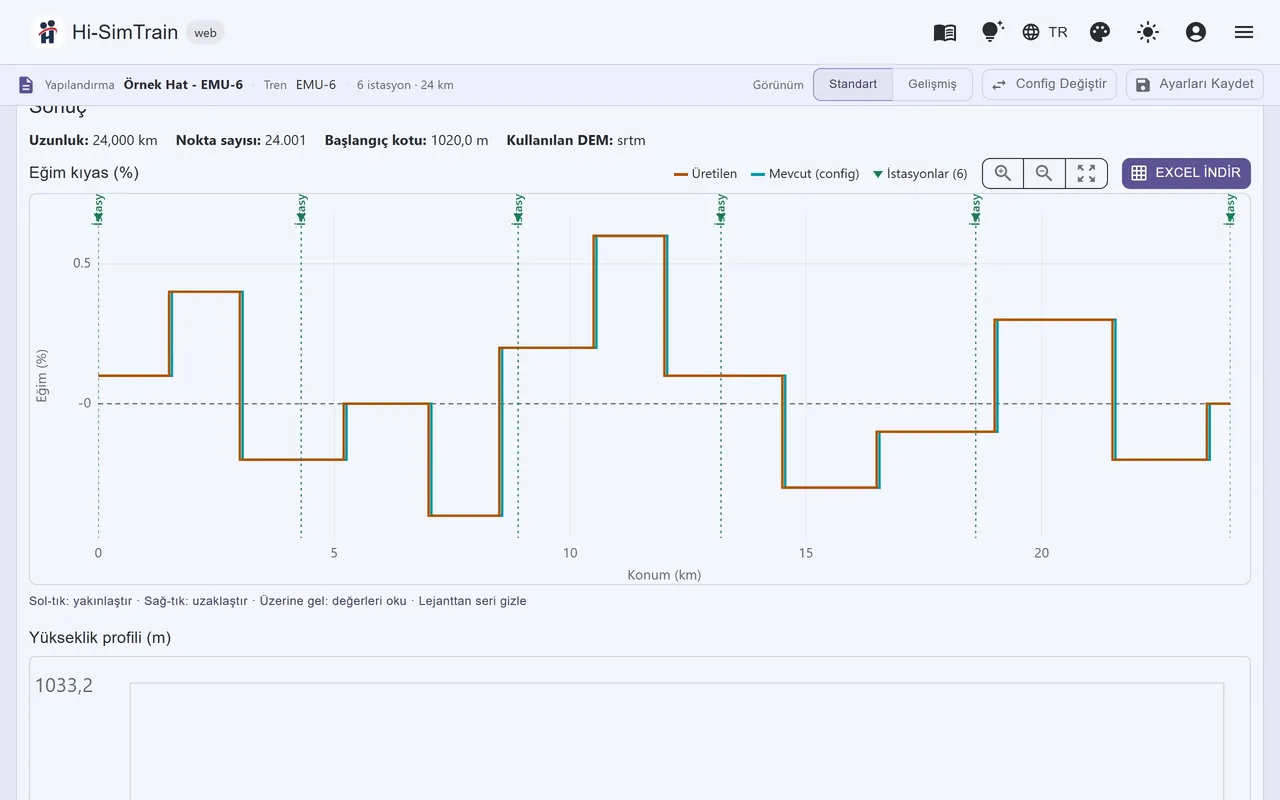Zoom out on the gradient chart

[1044, 173]
